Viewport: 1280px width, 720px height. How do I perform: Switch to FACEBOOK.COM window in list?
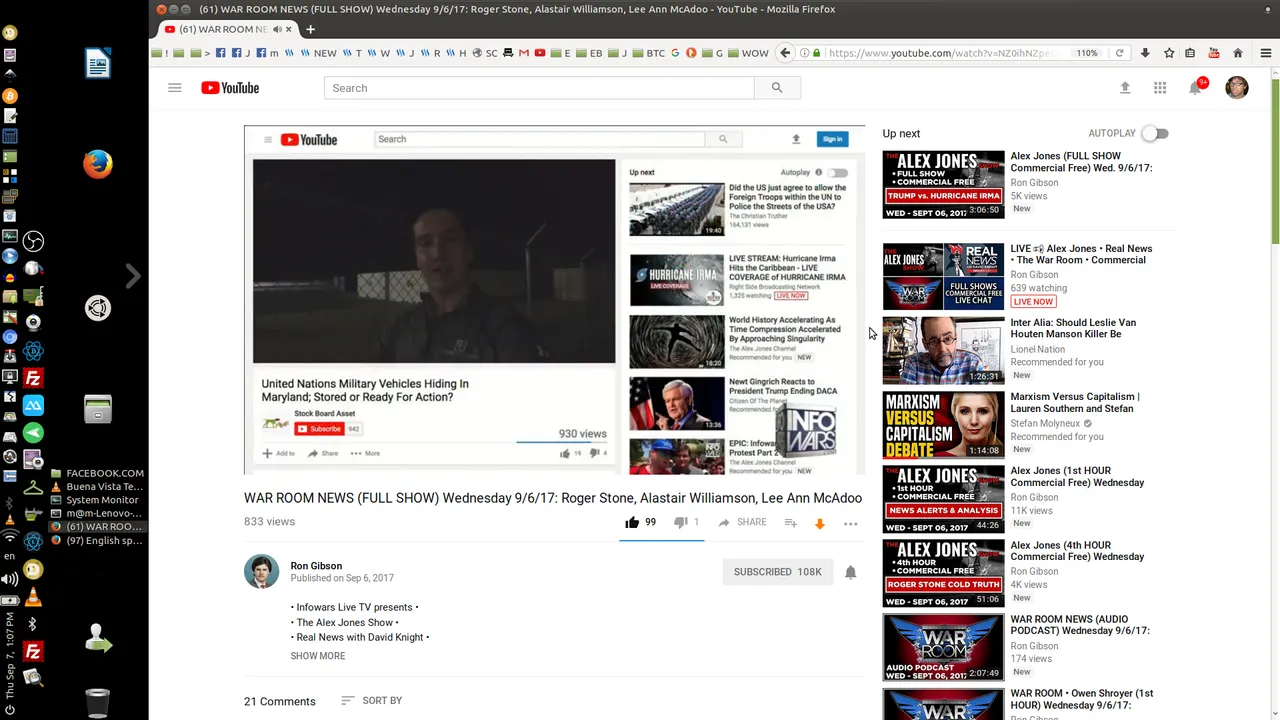[x=97, y=473]
